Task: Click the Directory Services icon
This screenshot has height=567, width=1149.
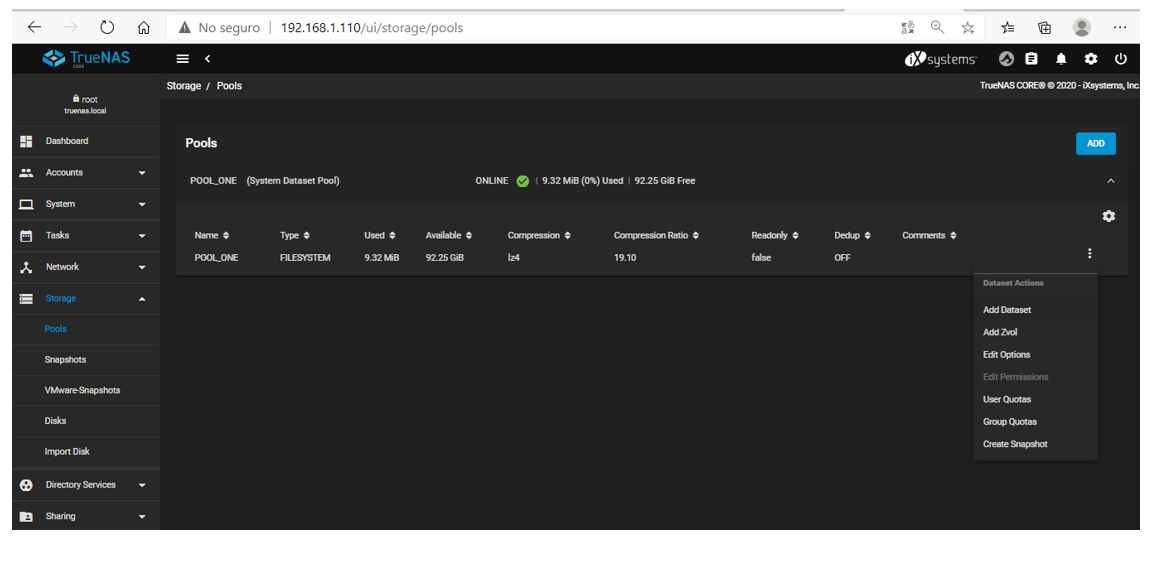Action: tap(26, 485)
